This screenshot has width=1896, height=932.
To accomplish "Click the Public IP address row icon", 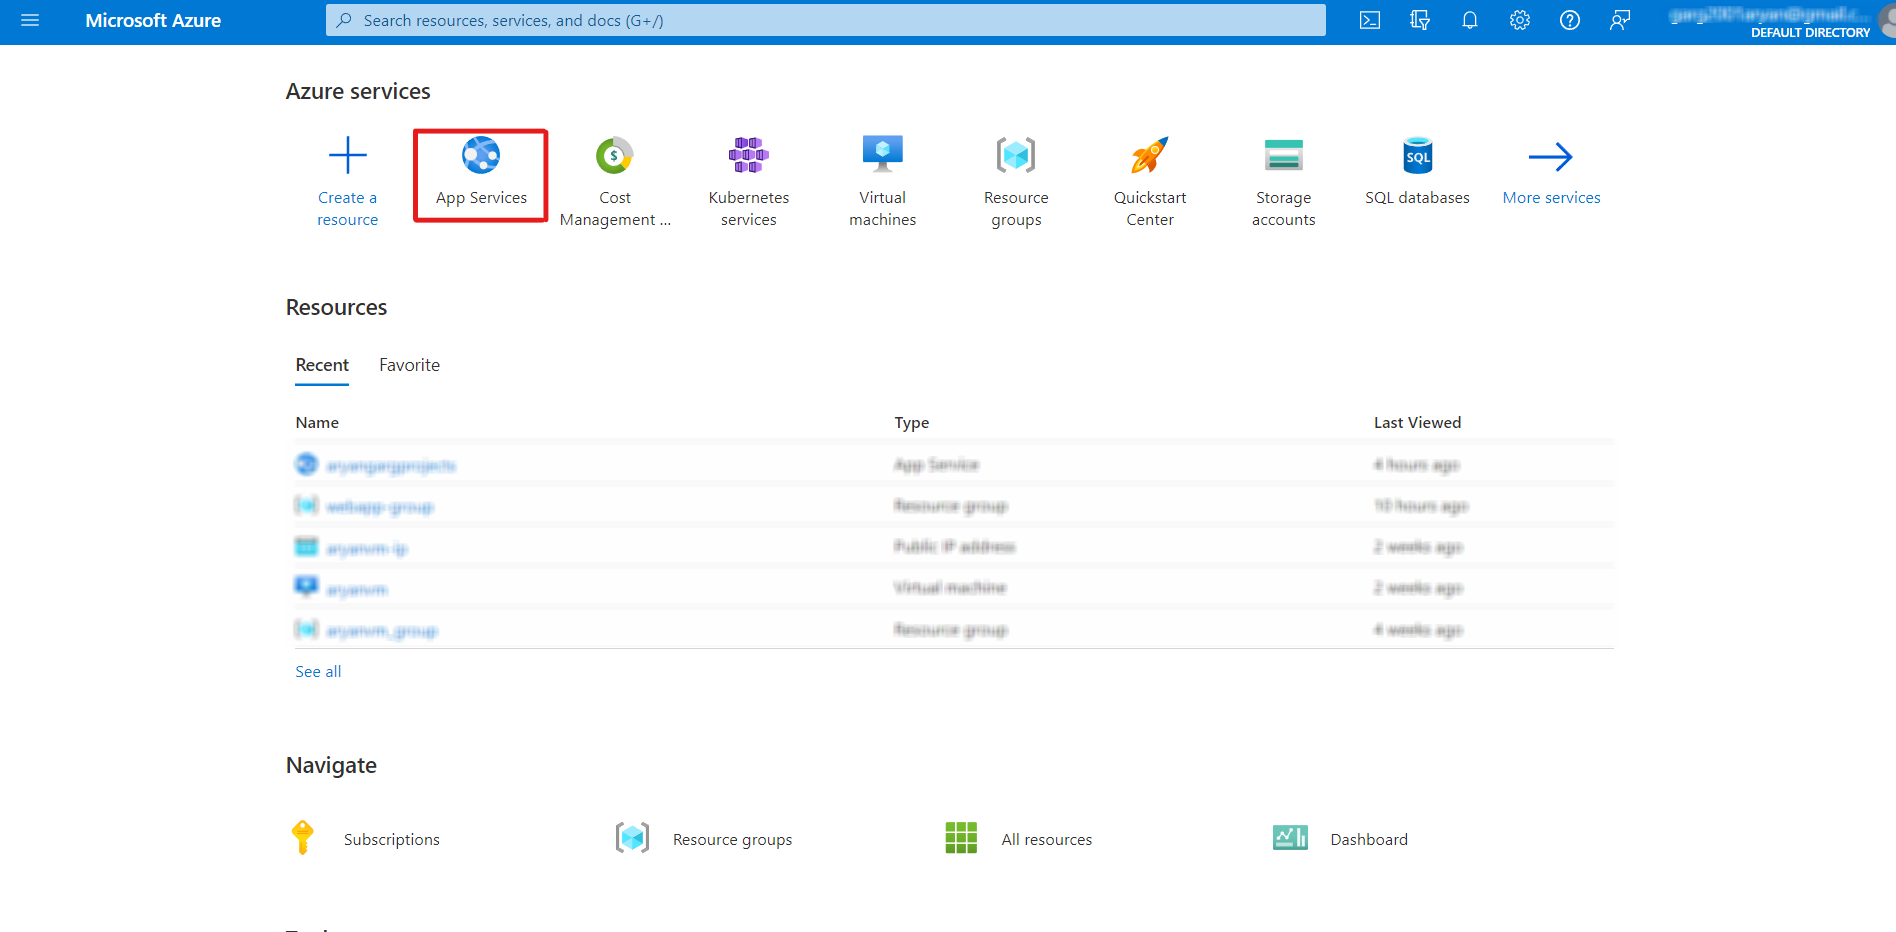I will tap(306, 547).
